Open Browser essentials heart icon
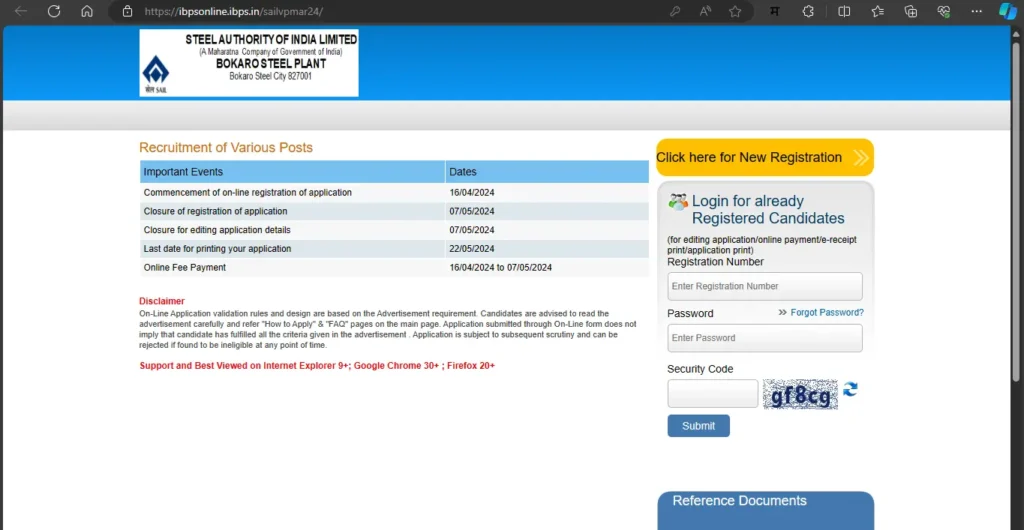The width and height of the screenshot is (1024, 530). click(943, 12)
